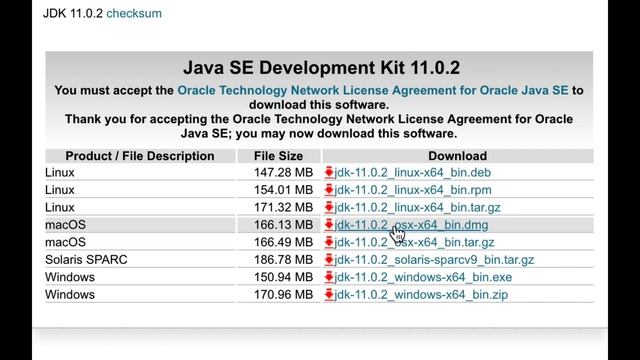Image resolution: width=640 pixels, height=360 pixels.
Task: Click the Windows cell in the 150.94 MB row
Action: coord(140,277)
